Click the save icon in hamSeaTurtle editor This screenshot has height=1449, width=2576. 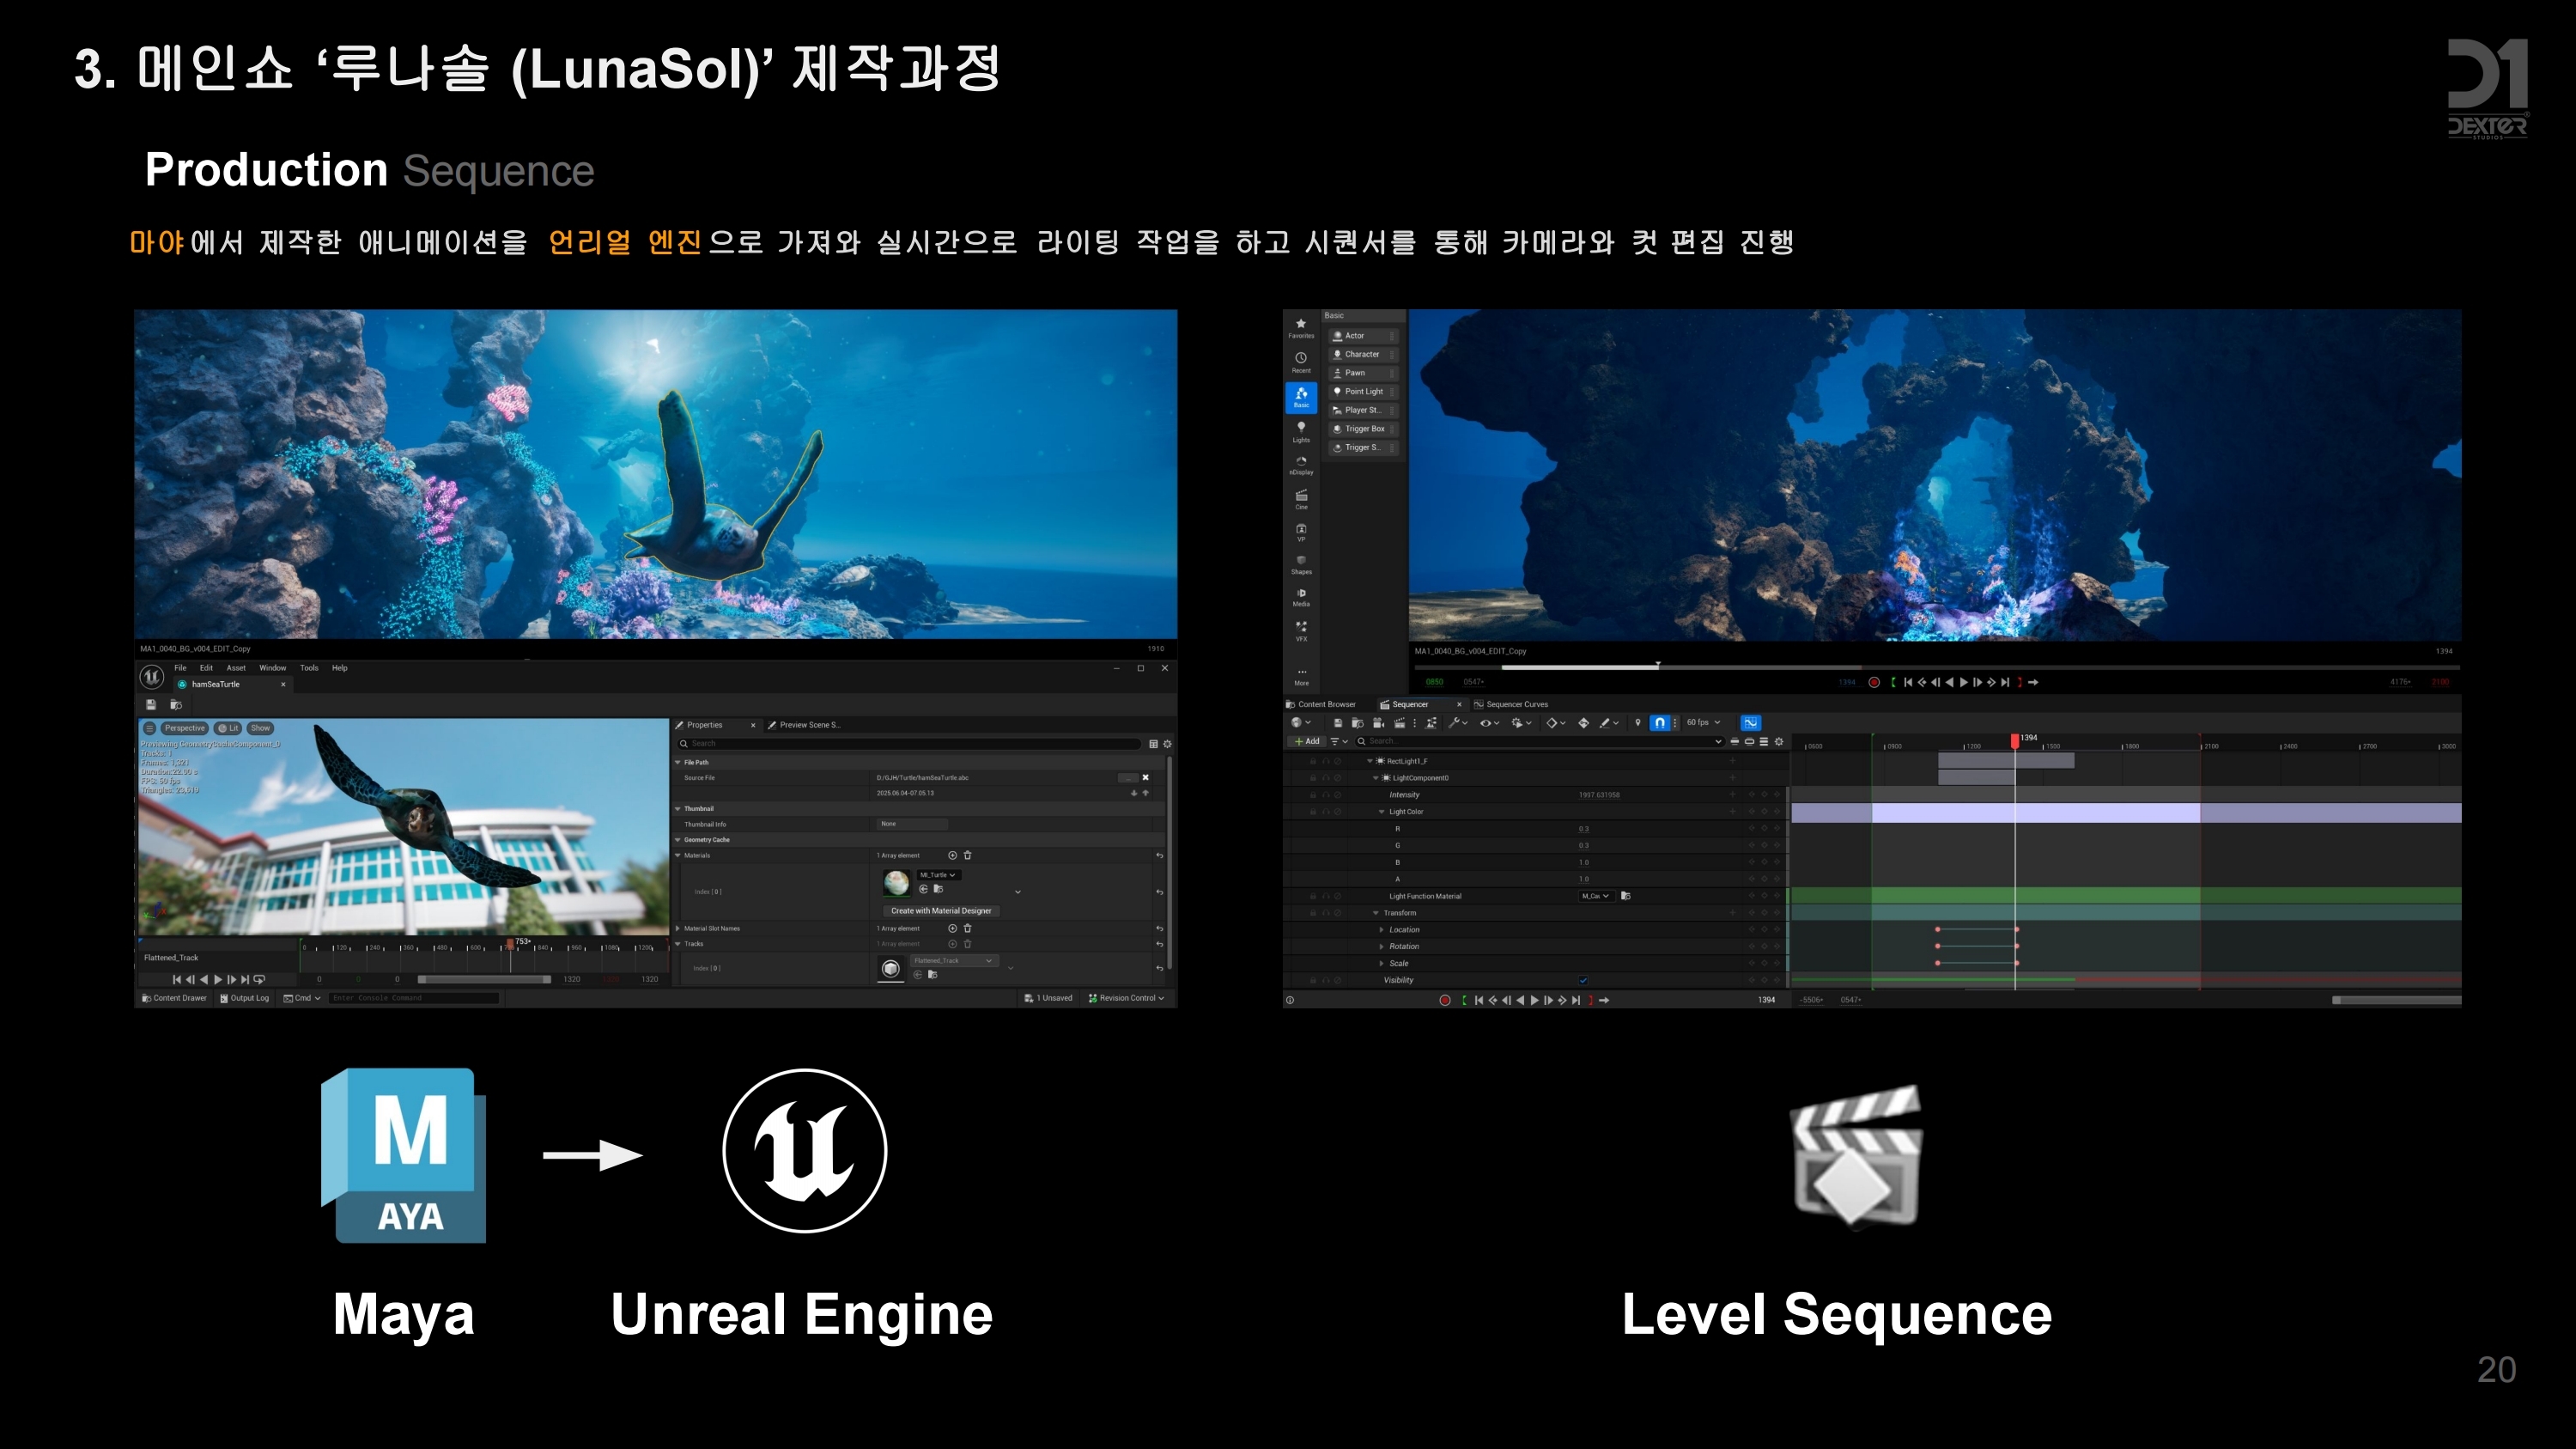(x=151, y=705)
